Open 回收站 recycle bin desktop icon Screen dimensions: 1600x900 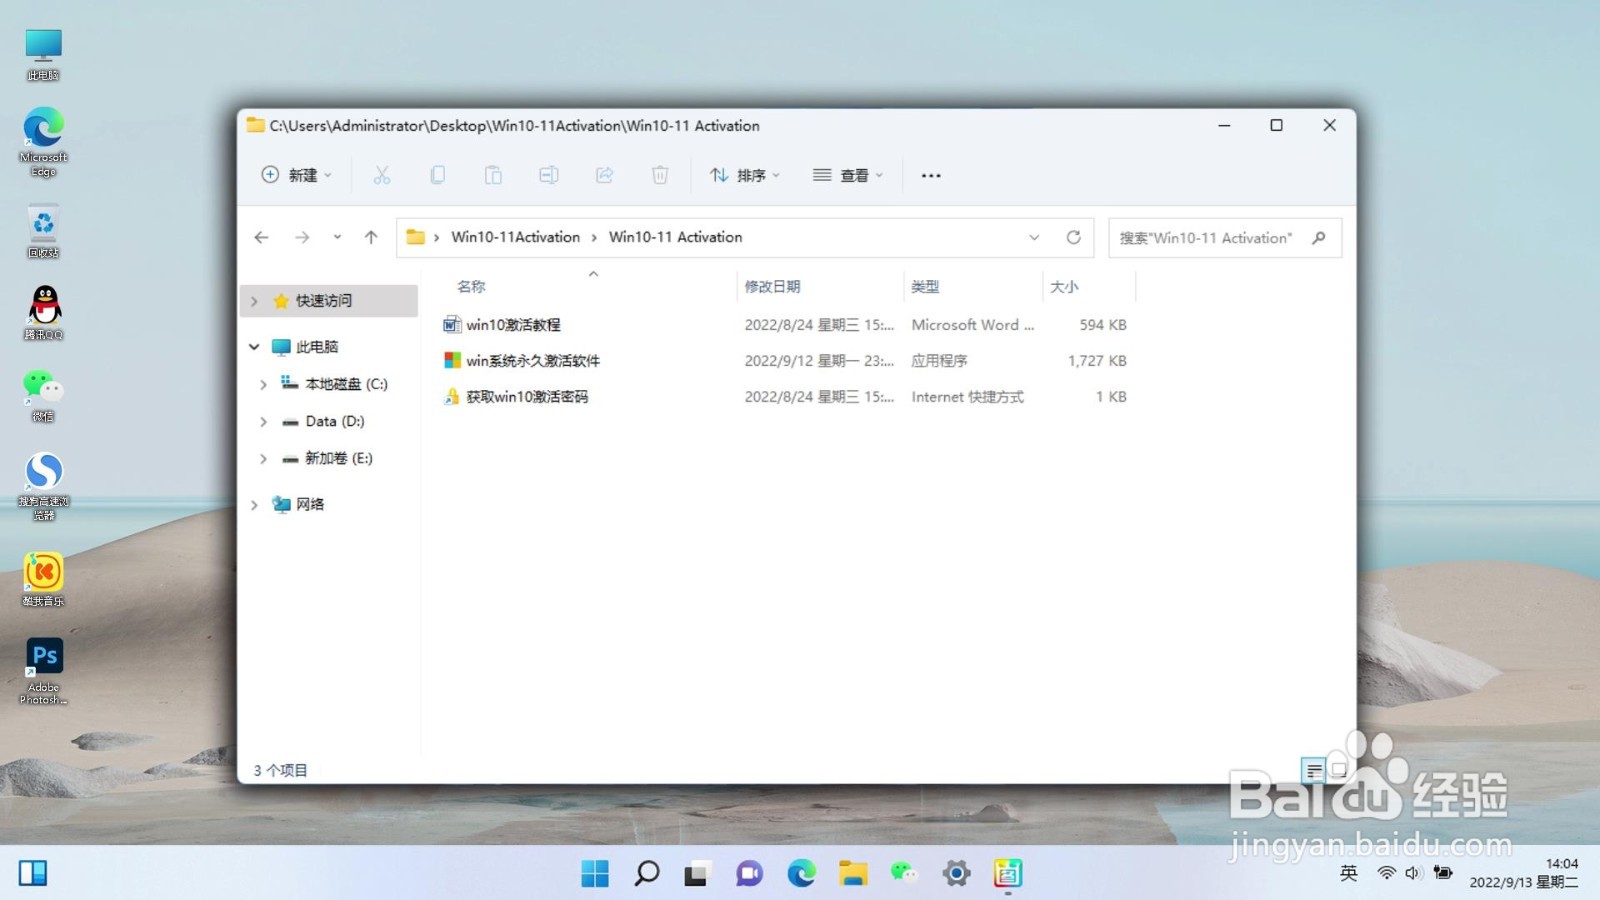click(x=43, y=231)
